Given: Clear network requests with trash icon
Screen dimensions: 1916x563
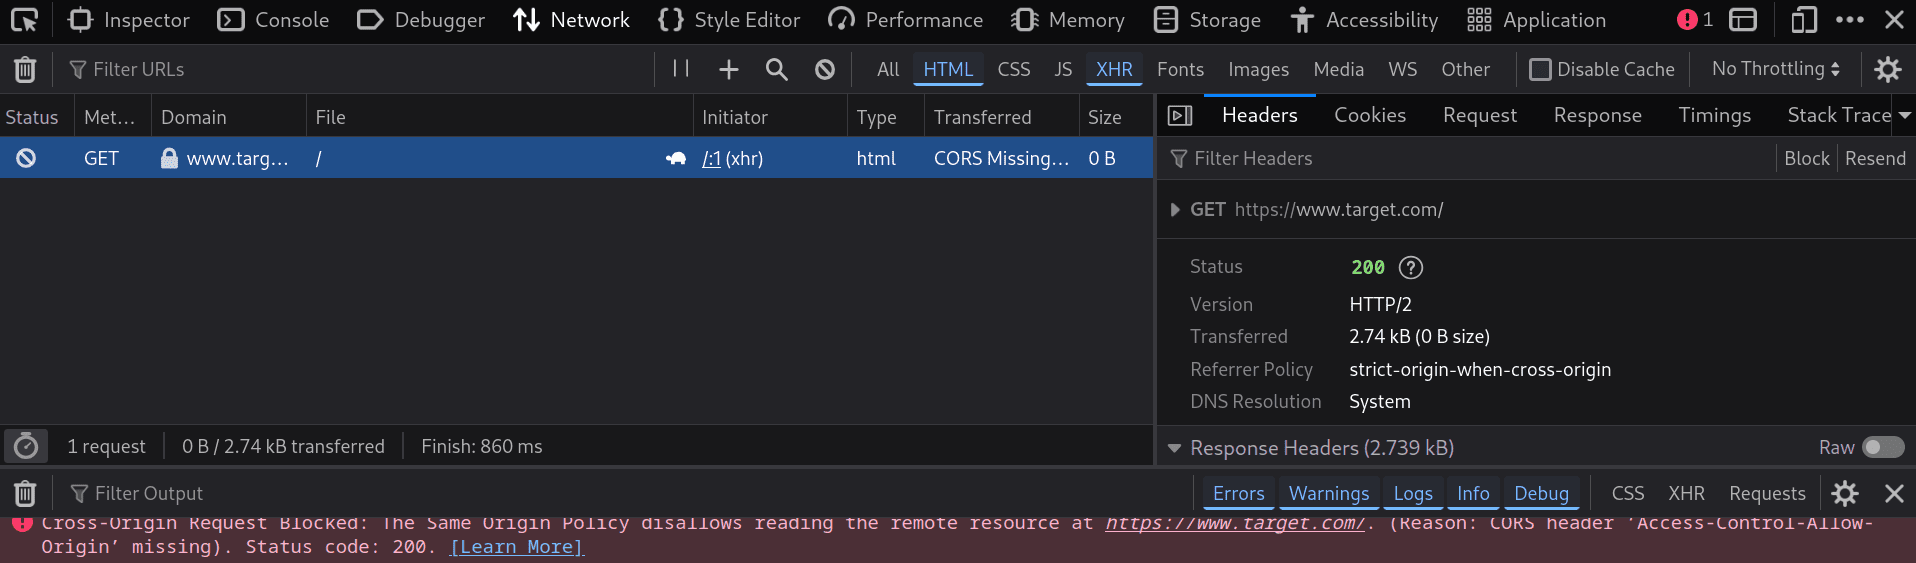Looking at the screenshot, I should (x=25, y=69).
